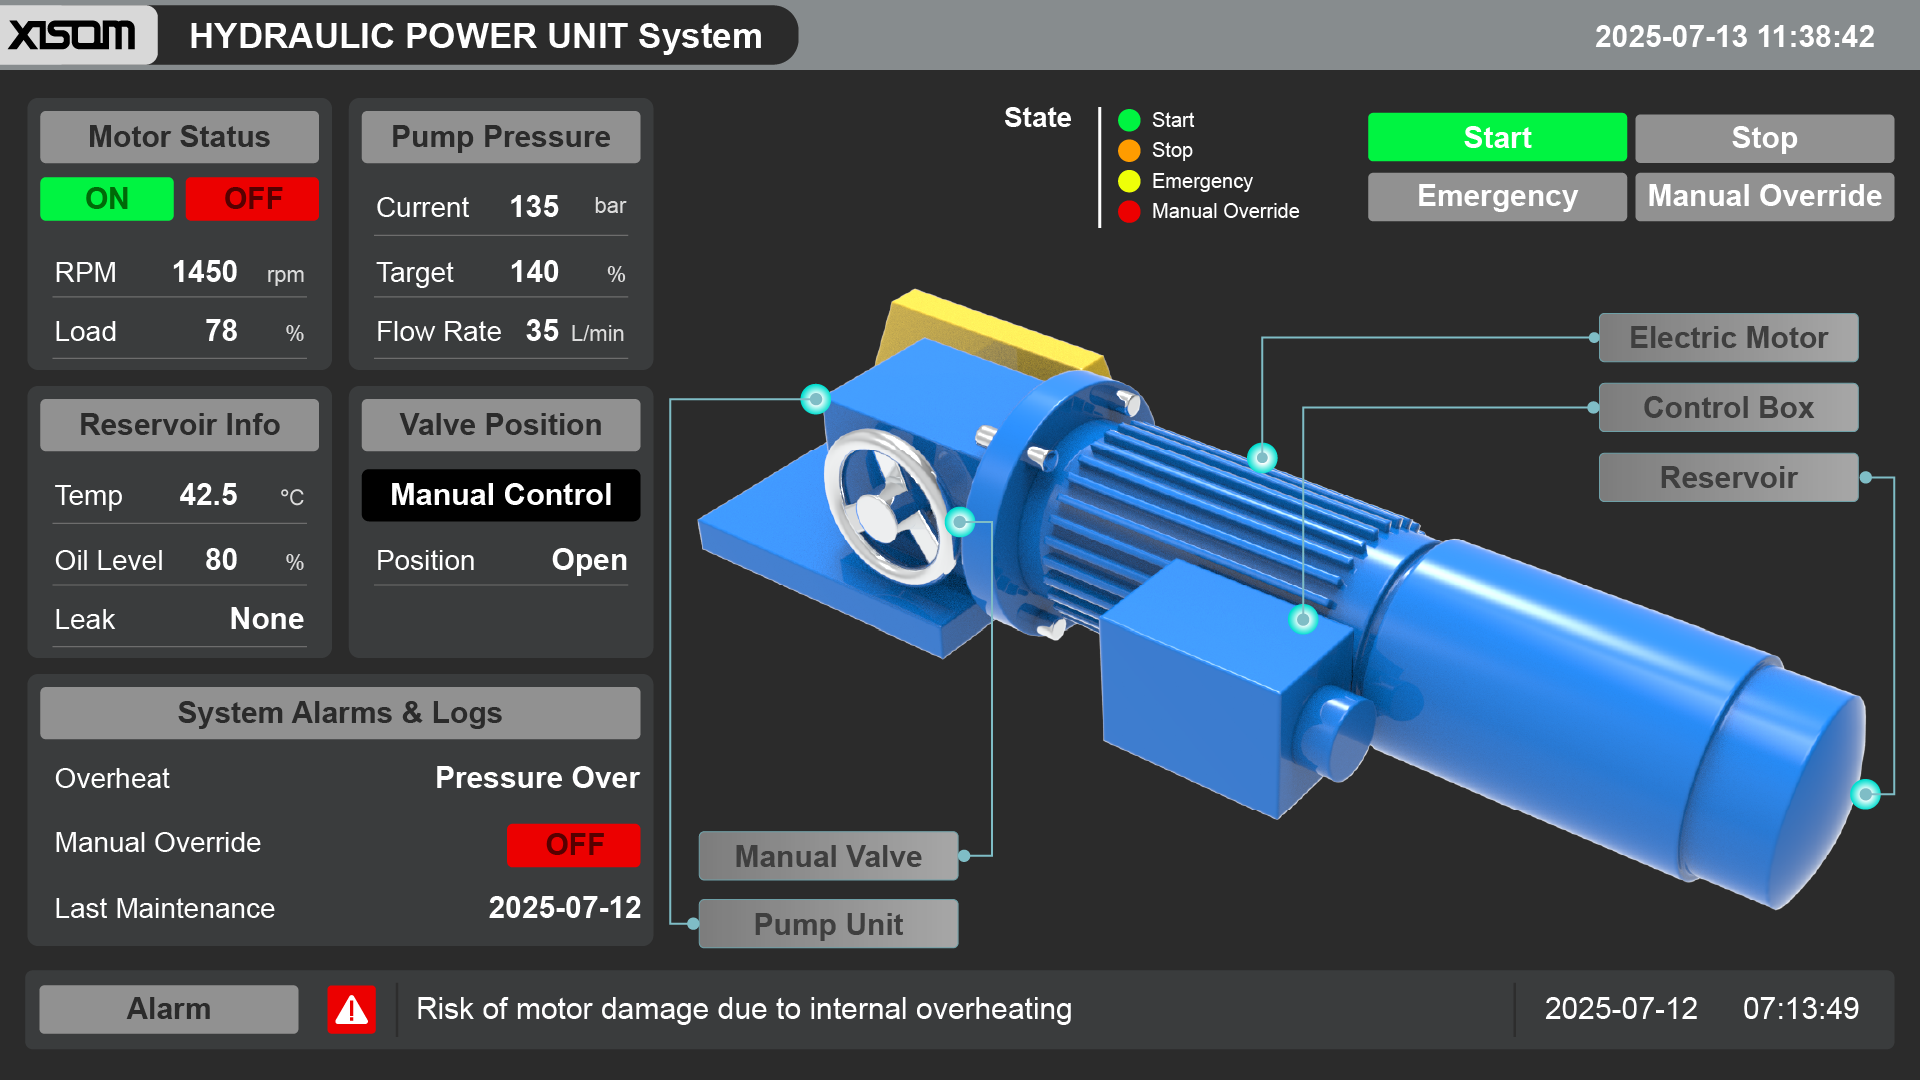The width and height of the screenshot is (1920, 1080).
Task: Toggle Manual Override OFF indicator in alarms panel
Action: coord(573,844)
